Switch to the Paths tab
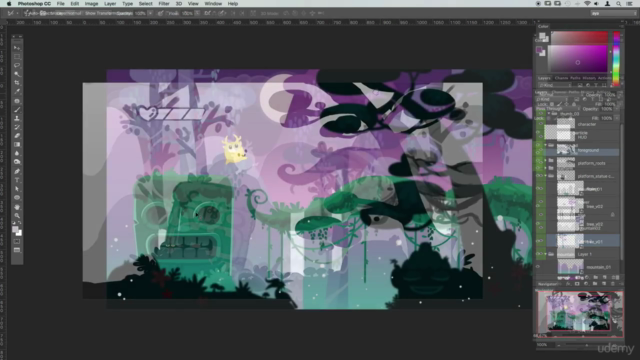640x360 pixels. pos(575,78)
